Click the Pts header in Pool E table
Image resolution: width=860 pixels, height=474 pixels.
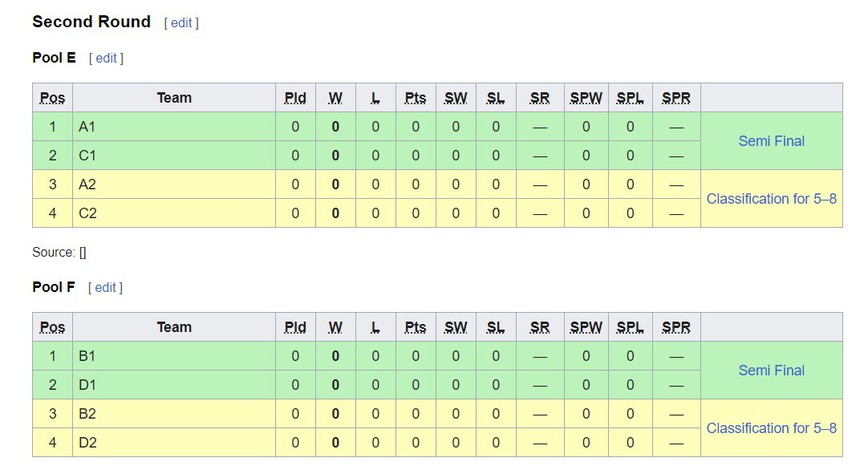click(416, 98)
